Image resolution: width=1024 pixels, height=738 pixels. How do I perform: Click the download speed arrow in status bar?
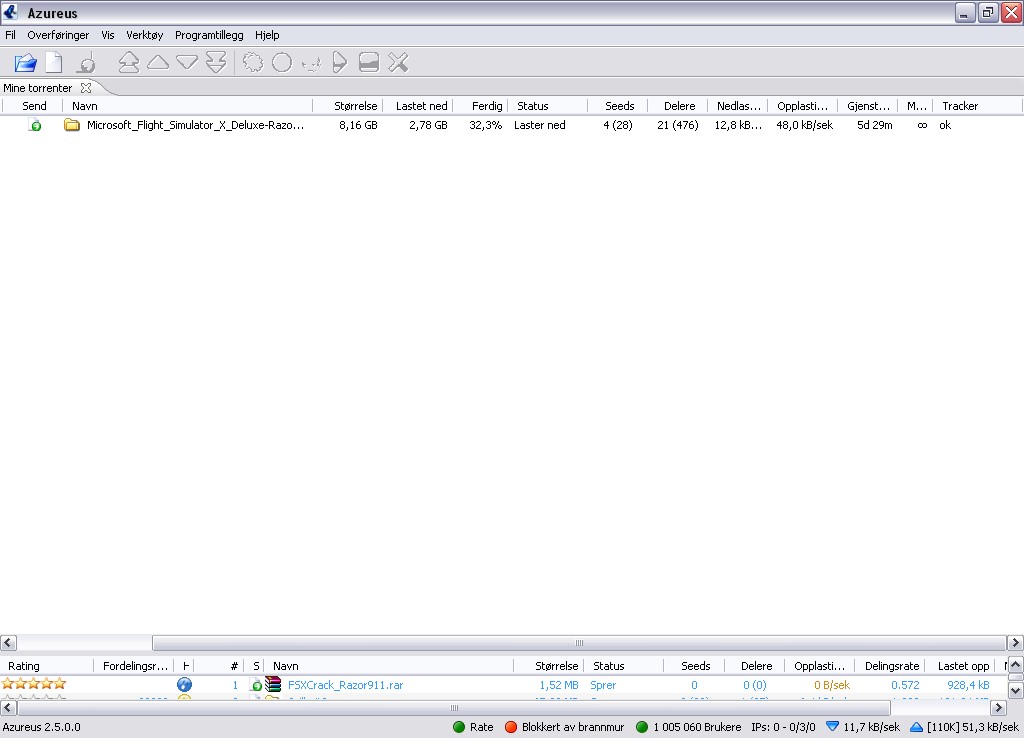click(x=832, y=727)
